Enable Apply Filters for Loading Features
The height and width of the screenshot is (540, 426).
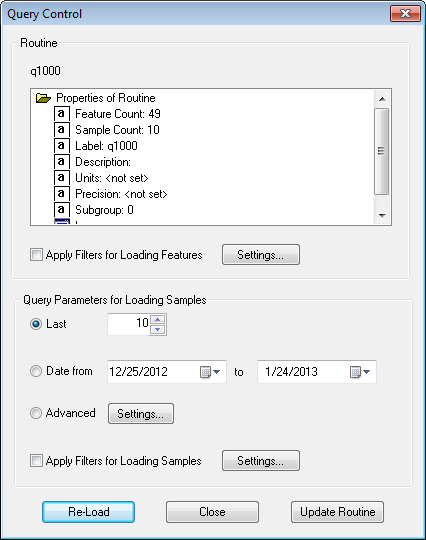click(36, 255)
